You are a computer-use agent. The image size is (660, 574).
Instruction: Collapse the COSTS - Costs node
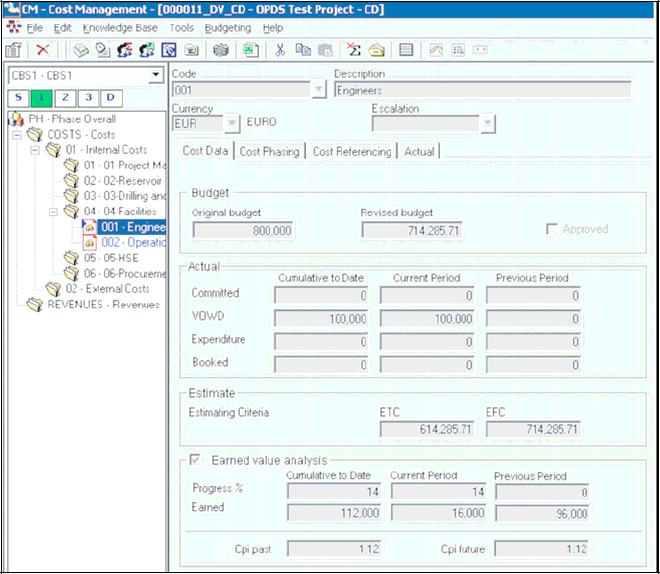(x=17, y=135)
